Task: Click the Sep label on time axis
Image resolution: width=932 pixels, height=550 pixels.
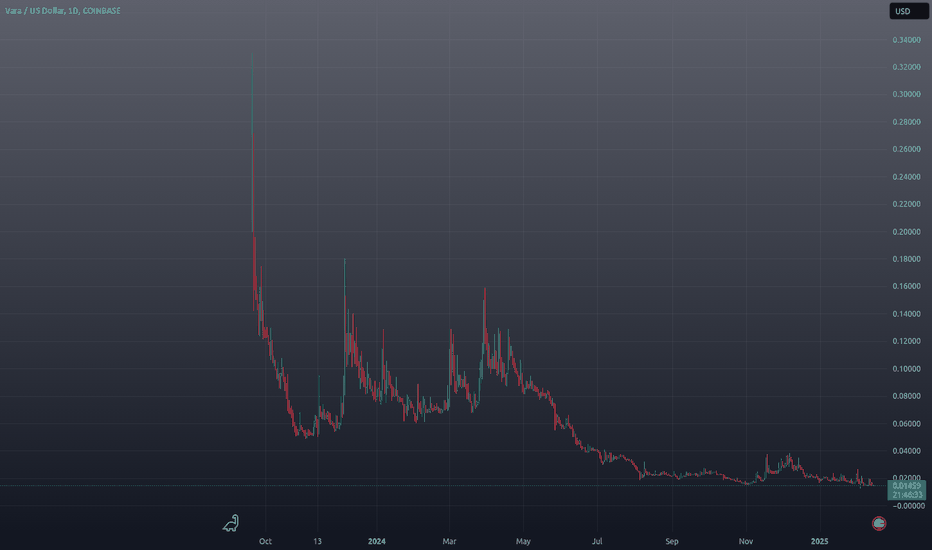Action: coord(672,541)
